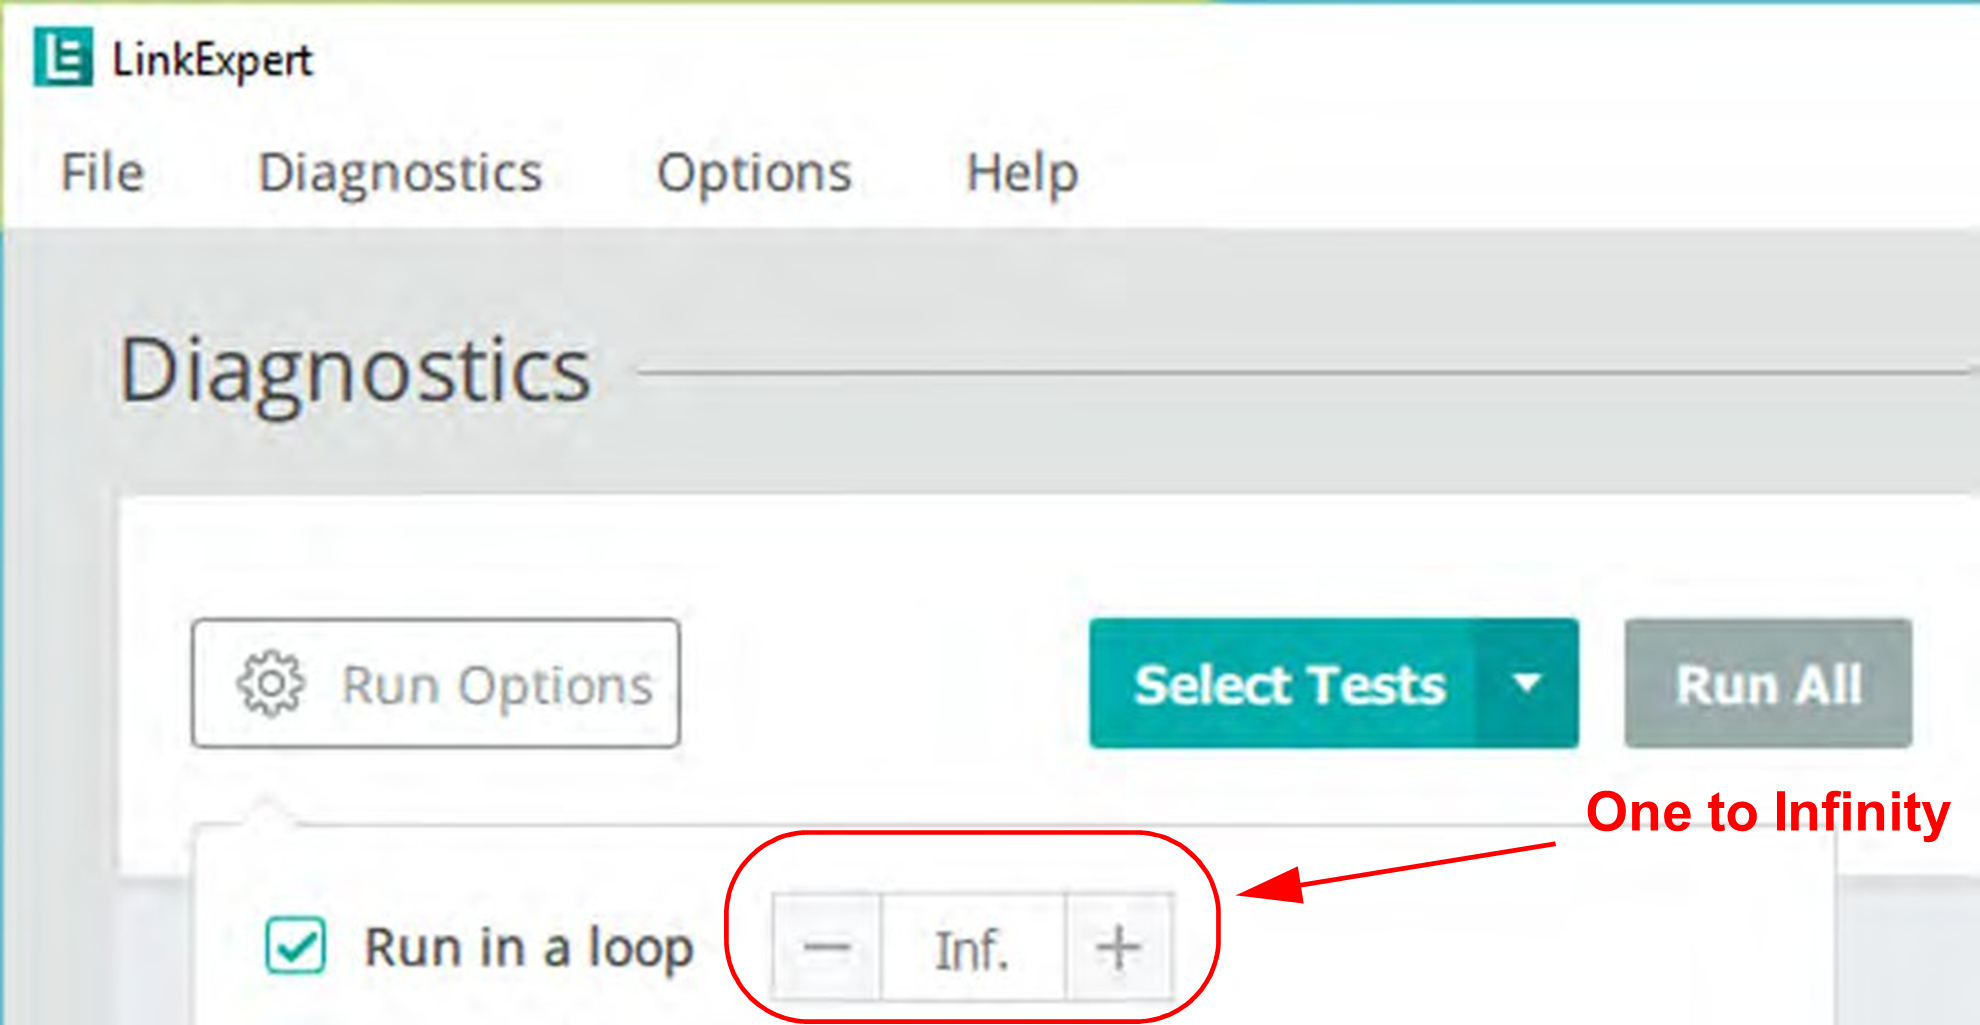Viewport: 1980px width, 1025px height.
Task: Click the Run Options popup pointer notch
Action: click(x=265, y=809)
